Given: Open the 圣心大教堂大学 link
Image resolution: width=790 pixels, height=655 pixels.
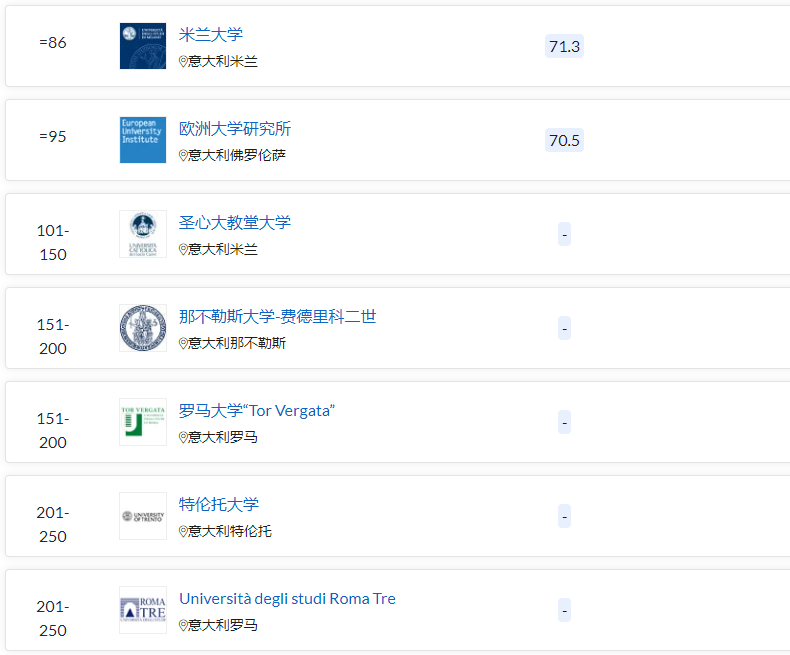Looking at the screenshot, I should click(x=235, y=222).
